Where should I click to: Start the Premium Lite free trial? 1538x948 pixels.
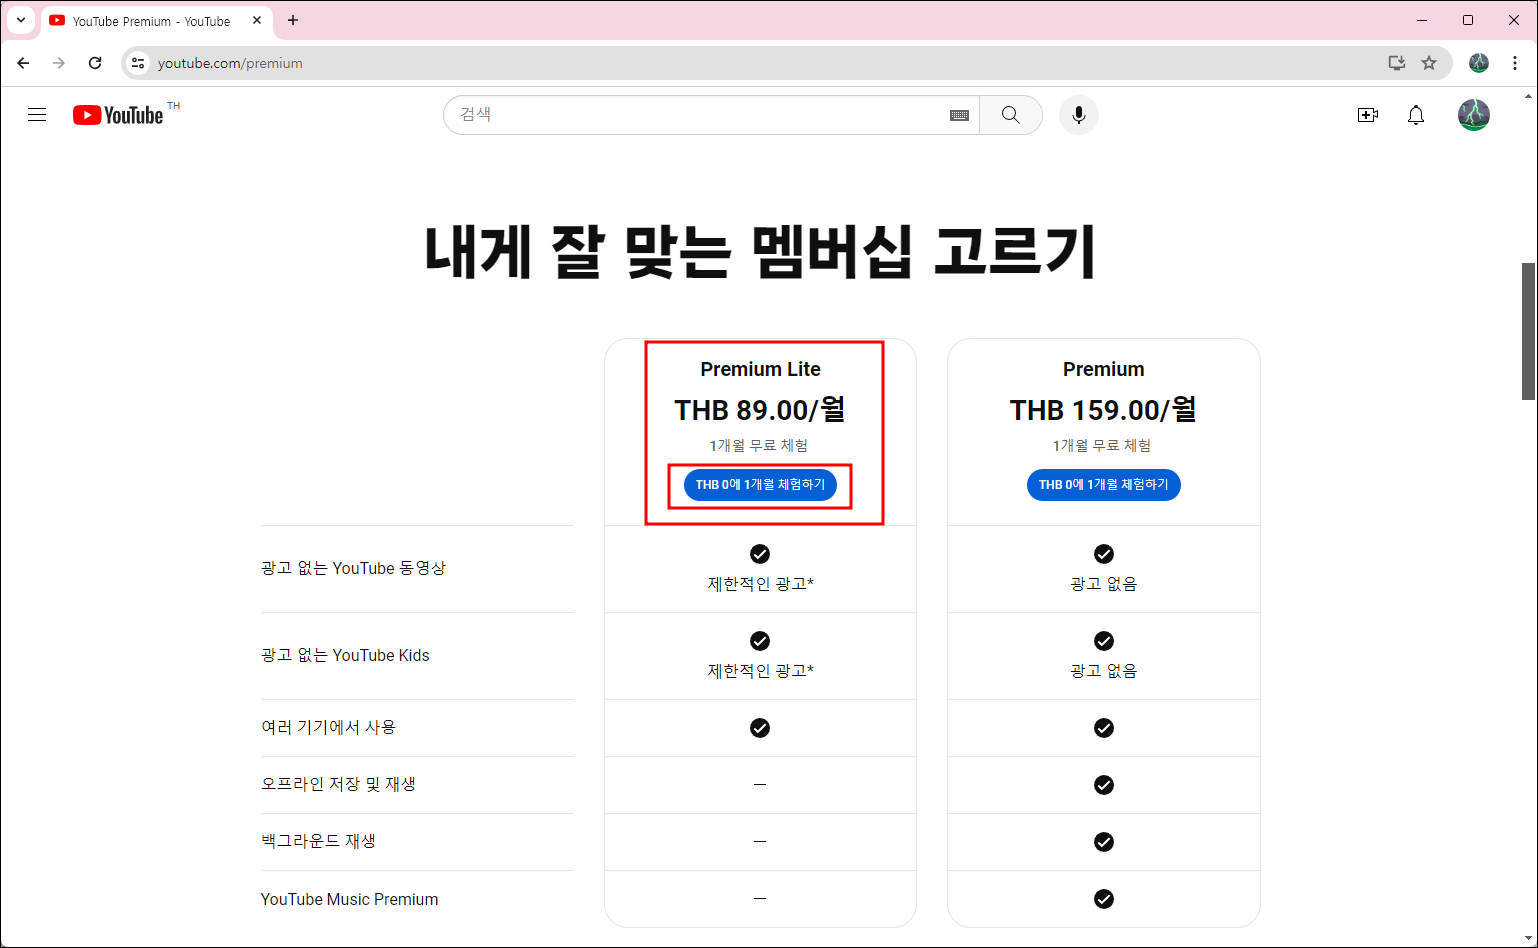(x=760, y=485)
